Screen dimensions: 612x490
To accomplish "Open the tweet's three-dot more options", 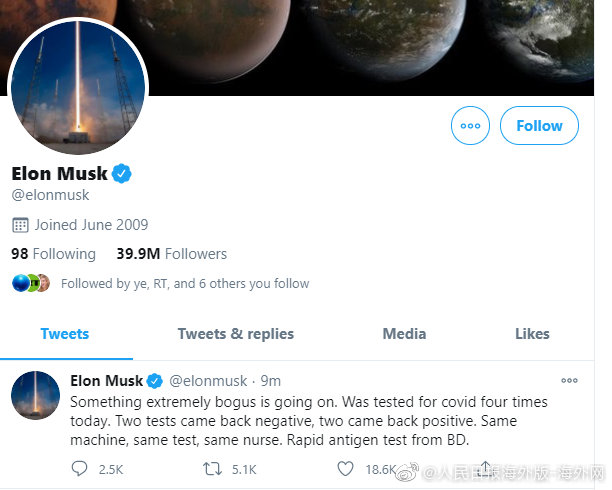I will [569, 381].
